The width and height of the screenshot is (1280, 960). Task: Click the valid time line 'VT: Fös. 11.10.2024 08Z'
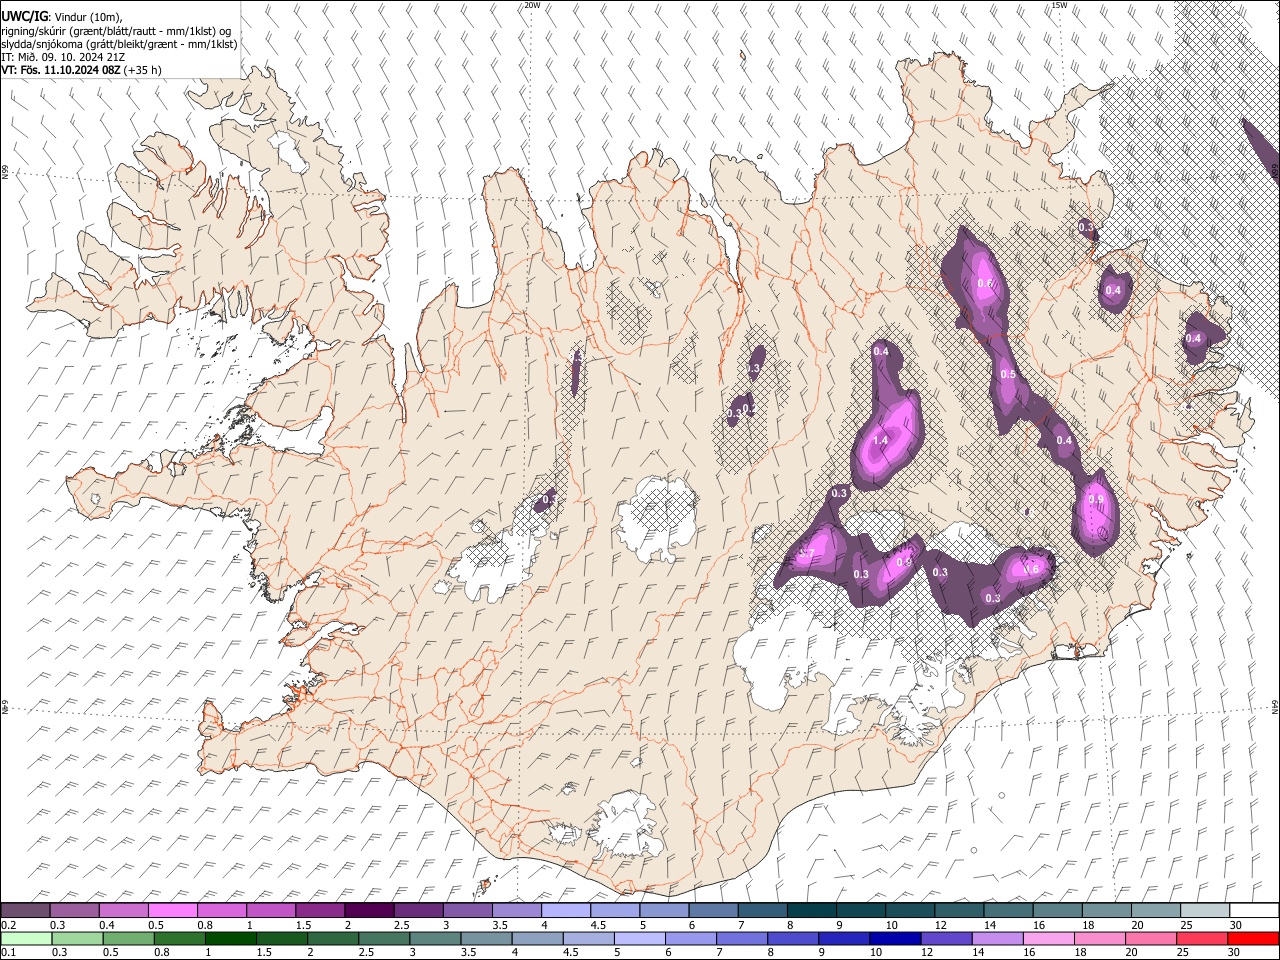[x=62, y=70]
